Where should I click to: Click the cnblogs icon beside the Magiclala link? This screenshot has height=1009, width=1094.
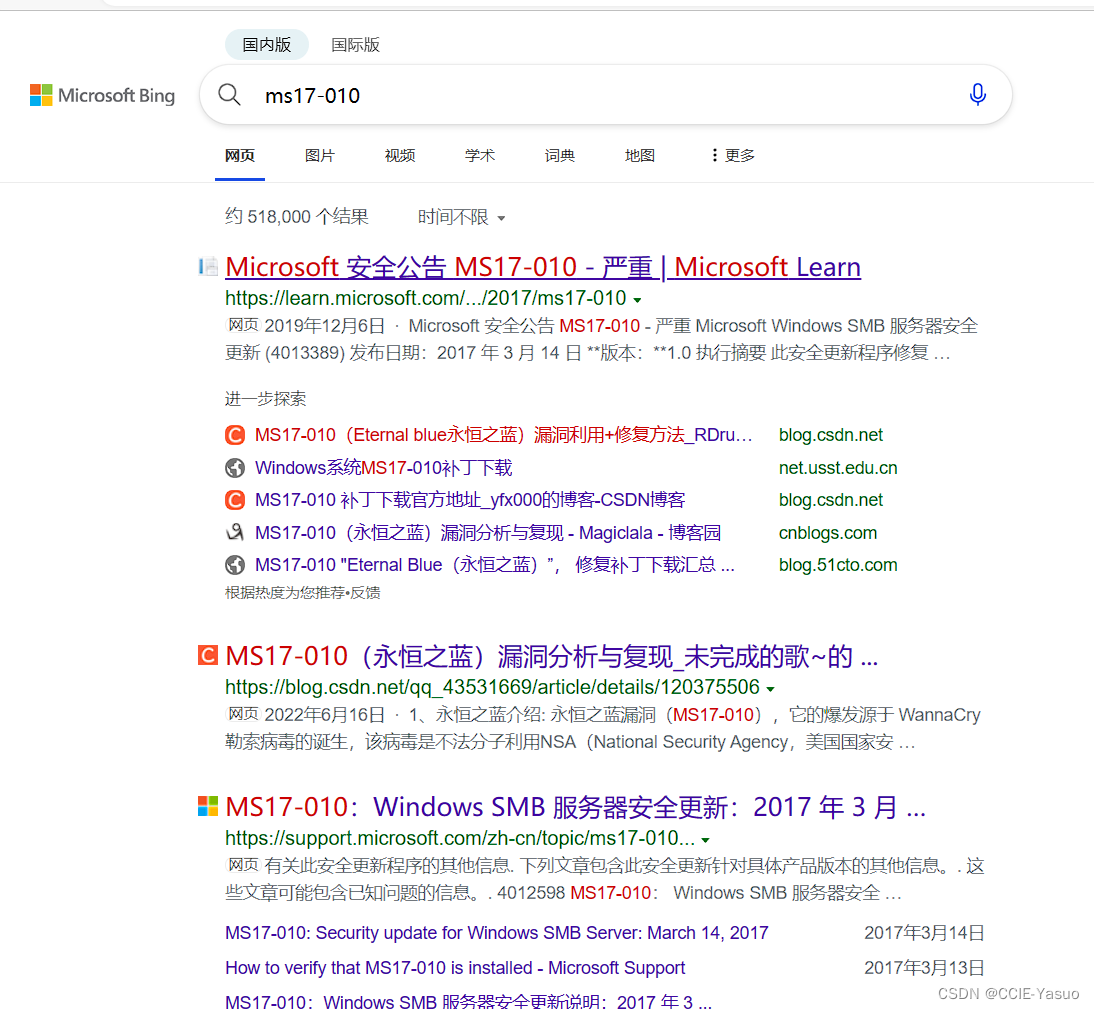[235, 532]
